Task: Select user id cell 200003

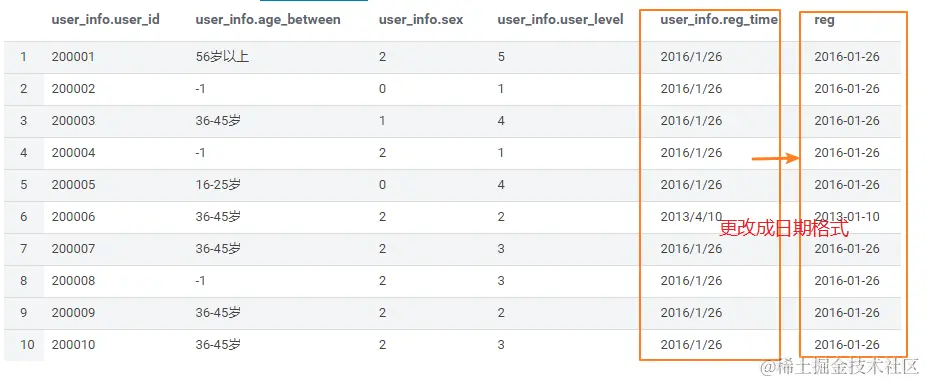Action: click(73, 120)
